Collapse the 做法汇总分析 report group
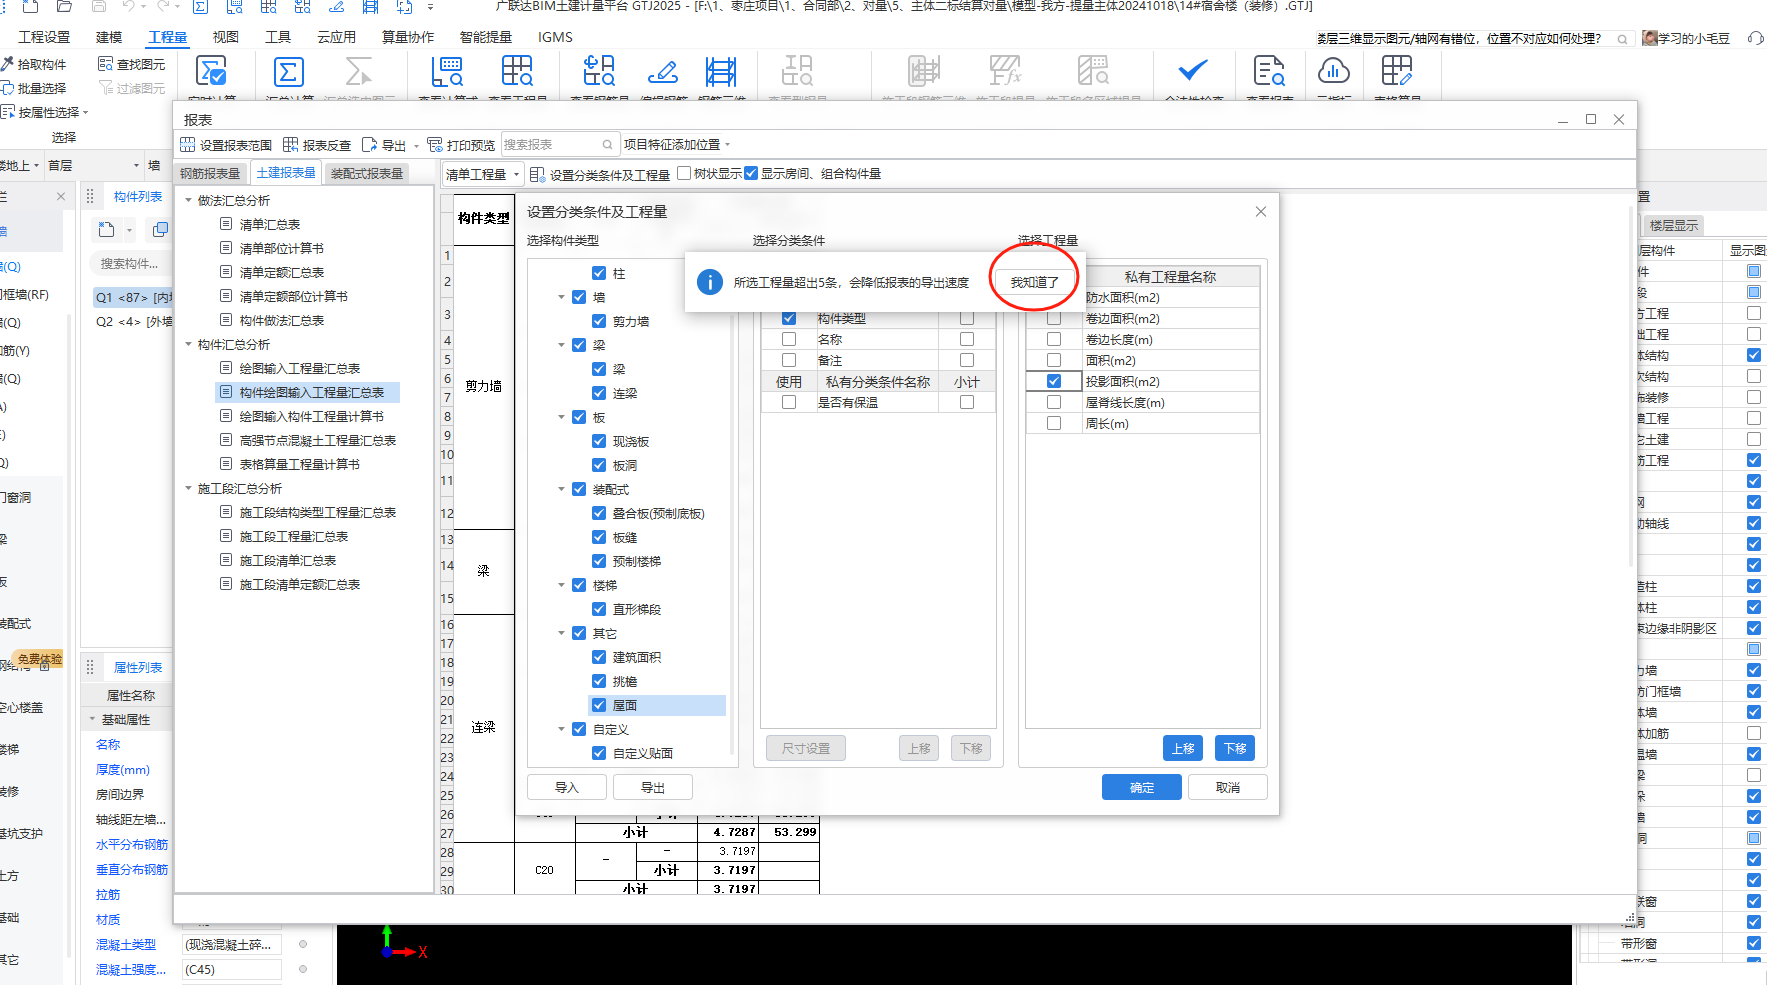The width and height of the screenshot is (1767, 985). pyautogui.click(x=189, y=201)
